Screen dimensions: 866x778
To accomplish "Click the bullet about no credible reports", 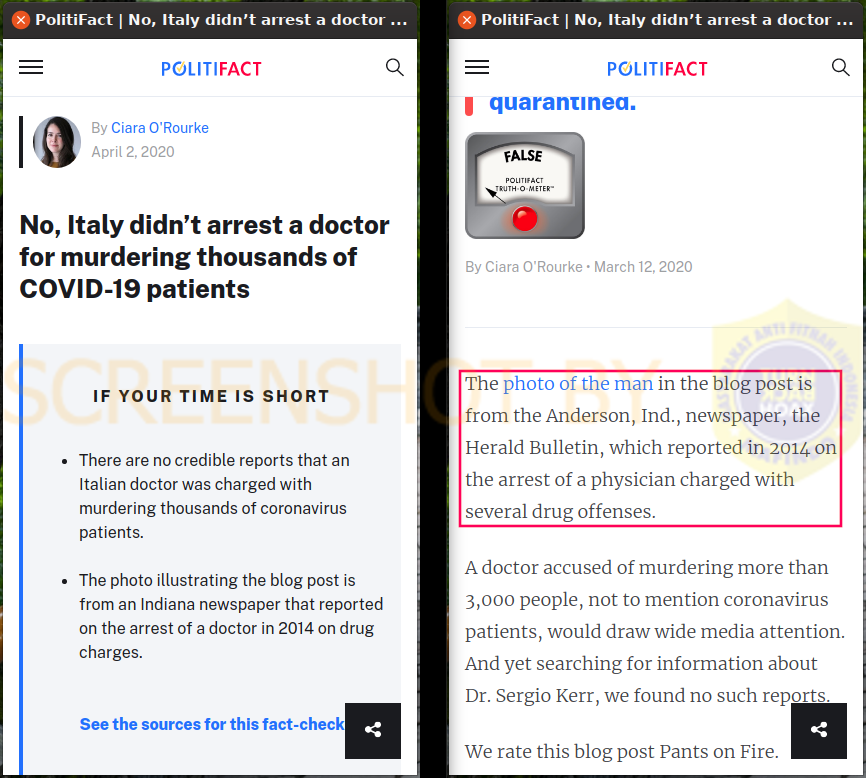I will pyautogui.click(x=214, y=496).
